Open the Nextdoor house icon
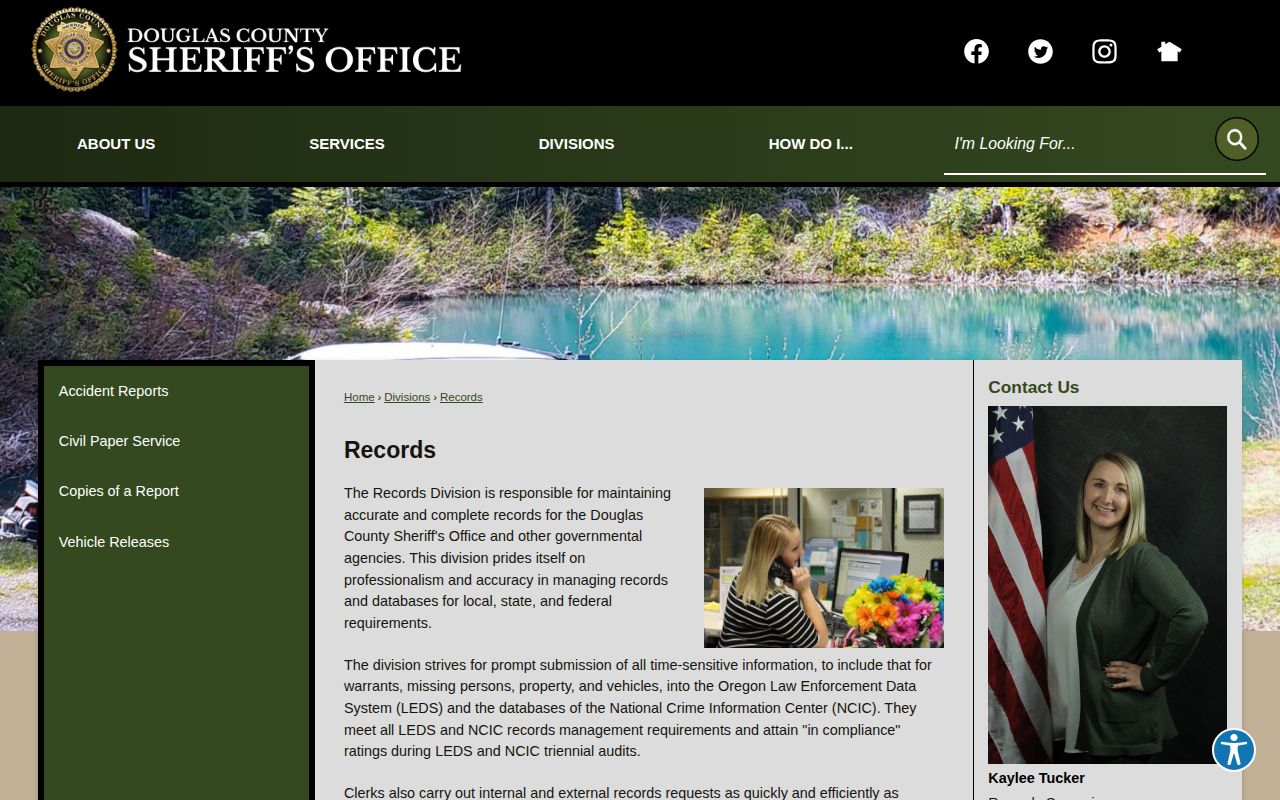The width and height of the screenshot is (1280, 800). click(x=1169, y=51)
